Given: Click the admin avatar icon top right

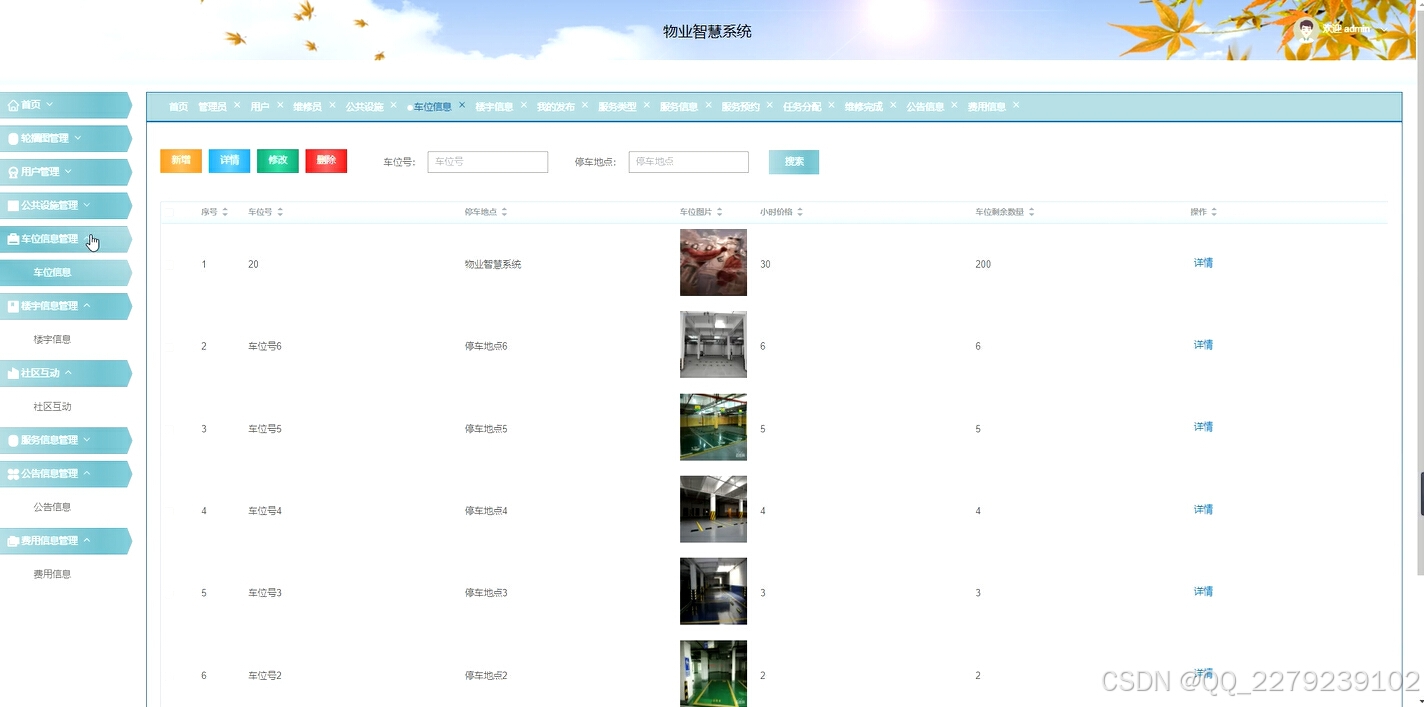Looking at the screenshot, I should click(x=1306, y=28).
